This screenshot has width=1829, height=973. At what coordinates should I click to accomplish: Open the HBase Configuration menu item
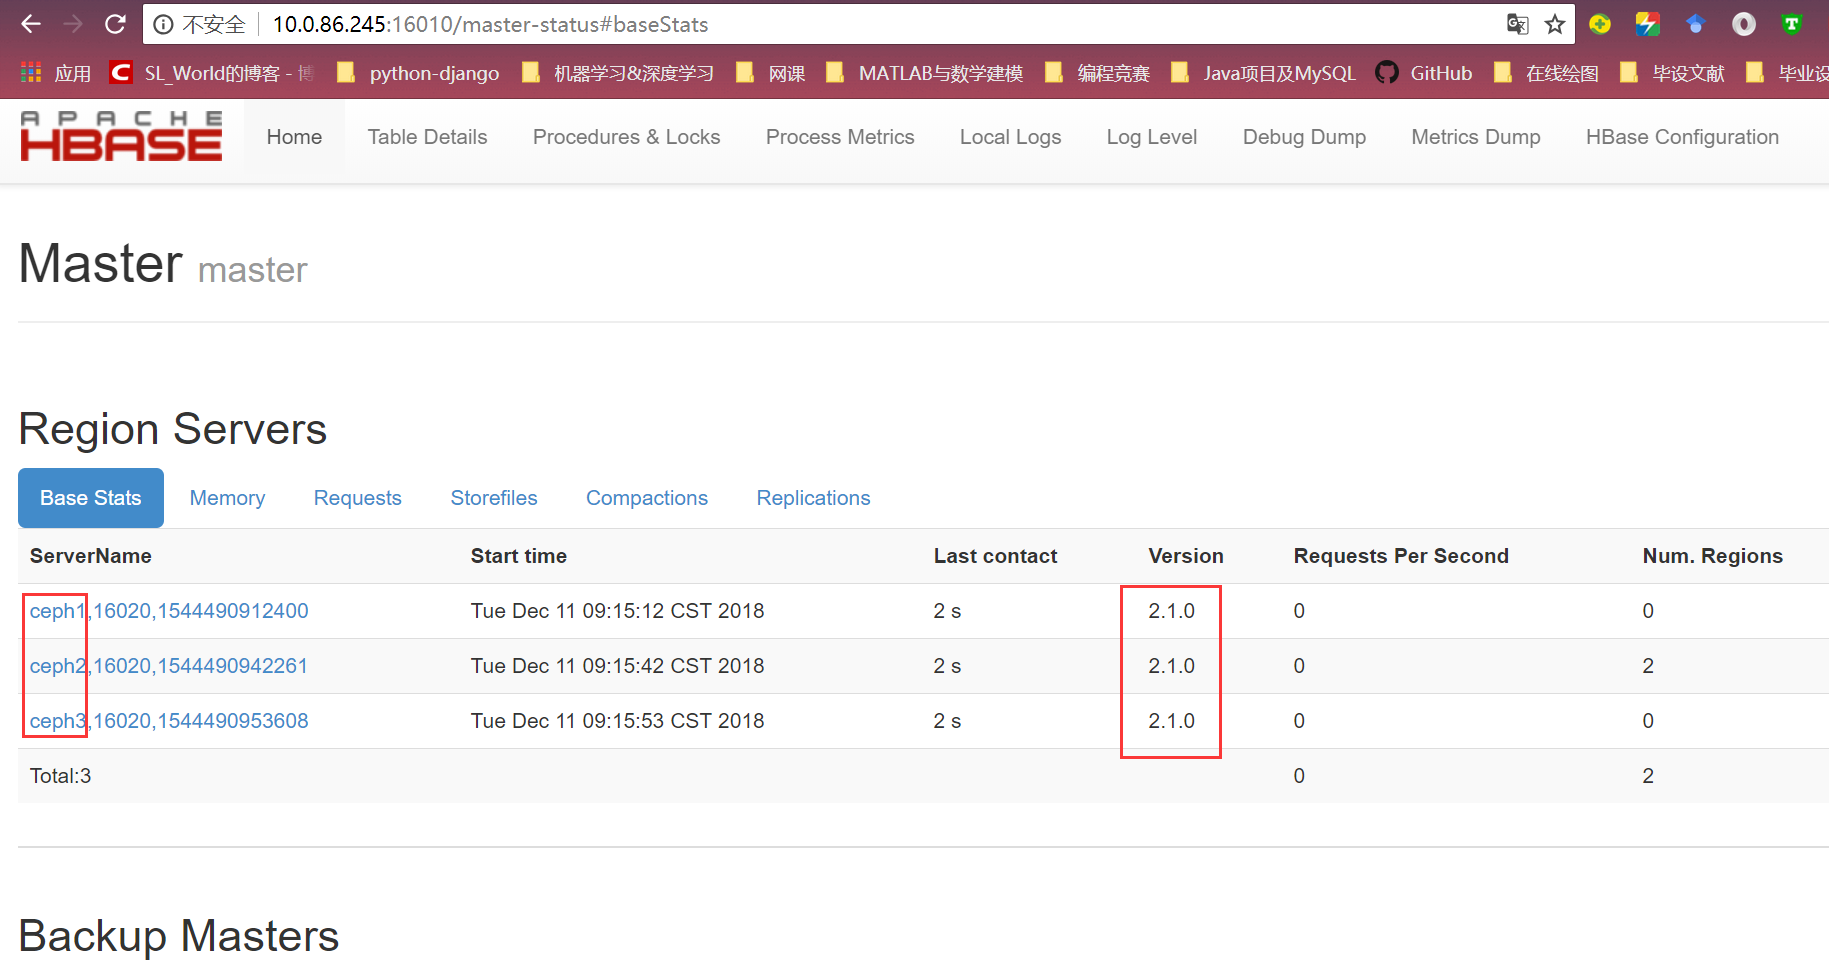pos(1682,137)
